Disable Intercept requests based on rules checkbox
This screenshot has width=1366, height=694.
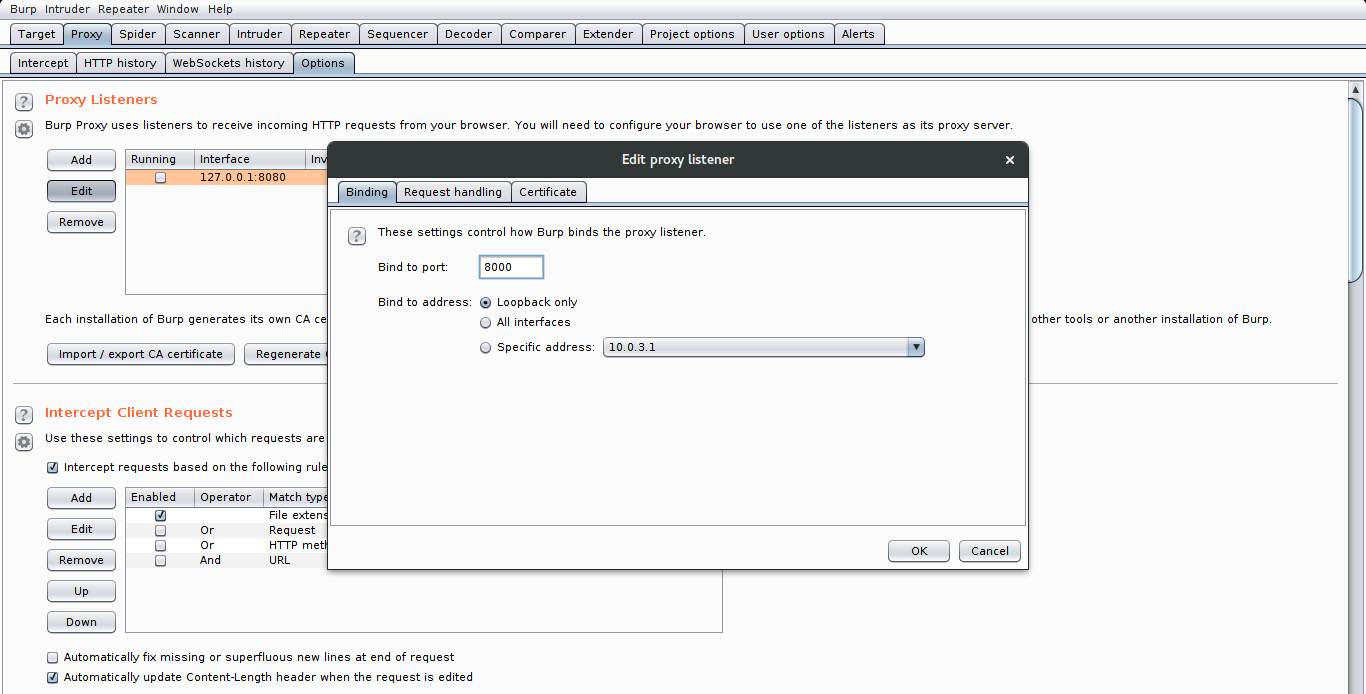click(x=53, y=467)
